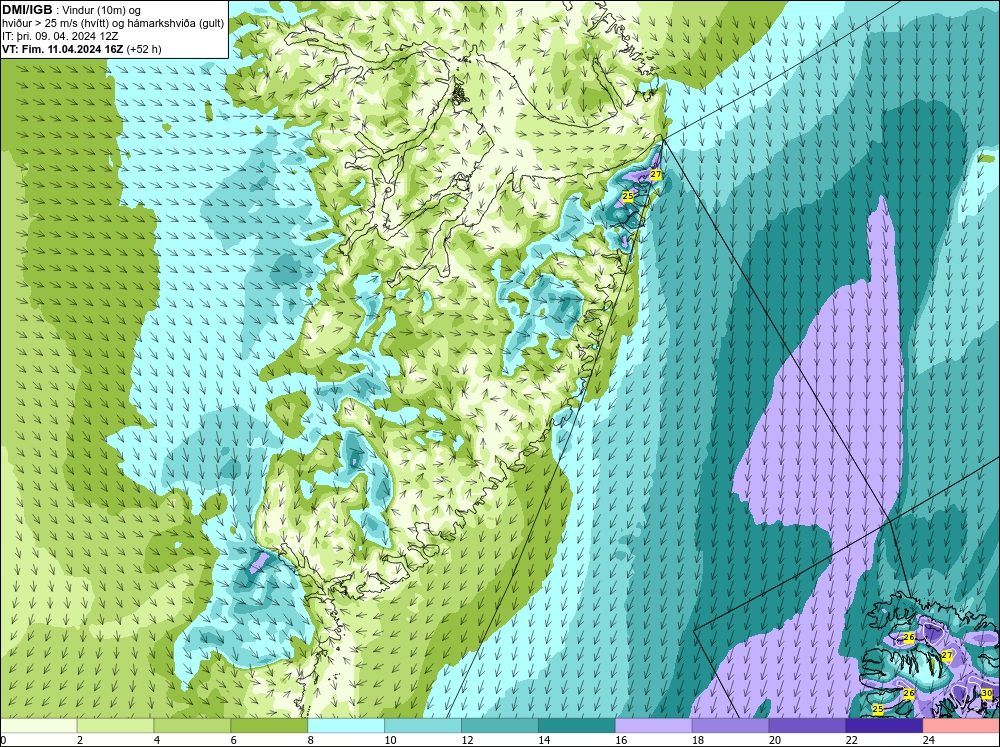Image resolution: width=1000 pixels, height=747 pixels.
Task: Click the legend scale value 2
Action: [x=80, y=740]
